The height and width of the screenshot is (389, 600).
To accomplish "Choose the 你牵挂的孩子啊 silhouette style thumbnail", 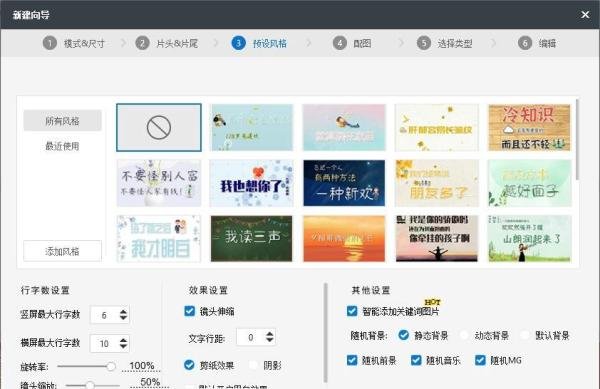I will tap(437, 239).
